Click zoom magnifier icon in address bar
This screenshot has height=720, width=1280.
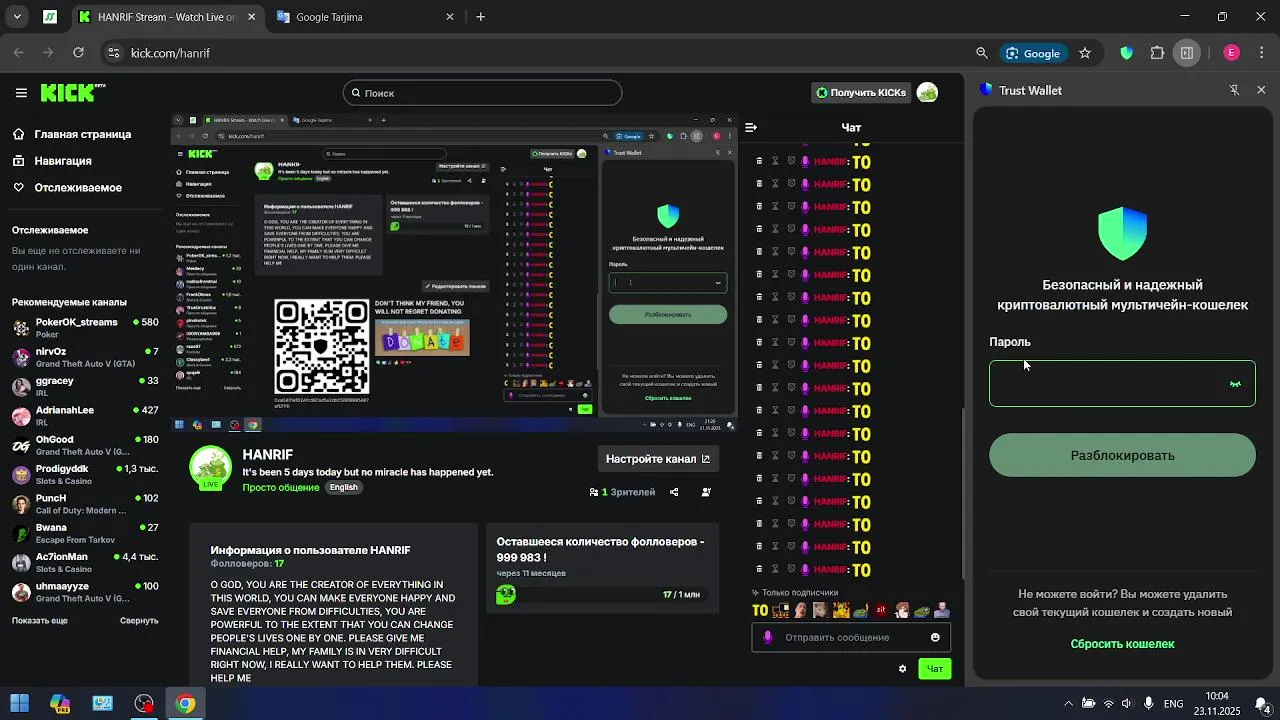[982, 53]
